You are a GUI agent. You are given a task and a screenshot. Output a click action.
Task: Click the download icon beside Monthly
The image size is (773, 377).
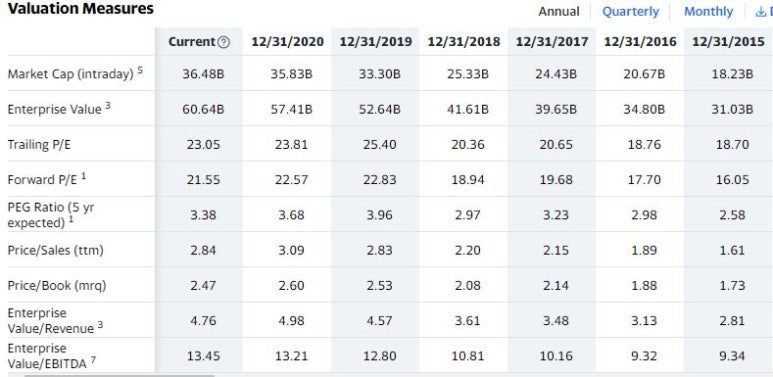point(761,11)
